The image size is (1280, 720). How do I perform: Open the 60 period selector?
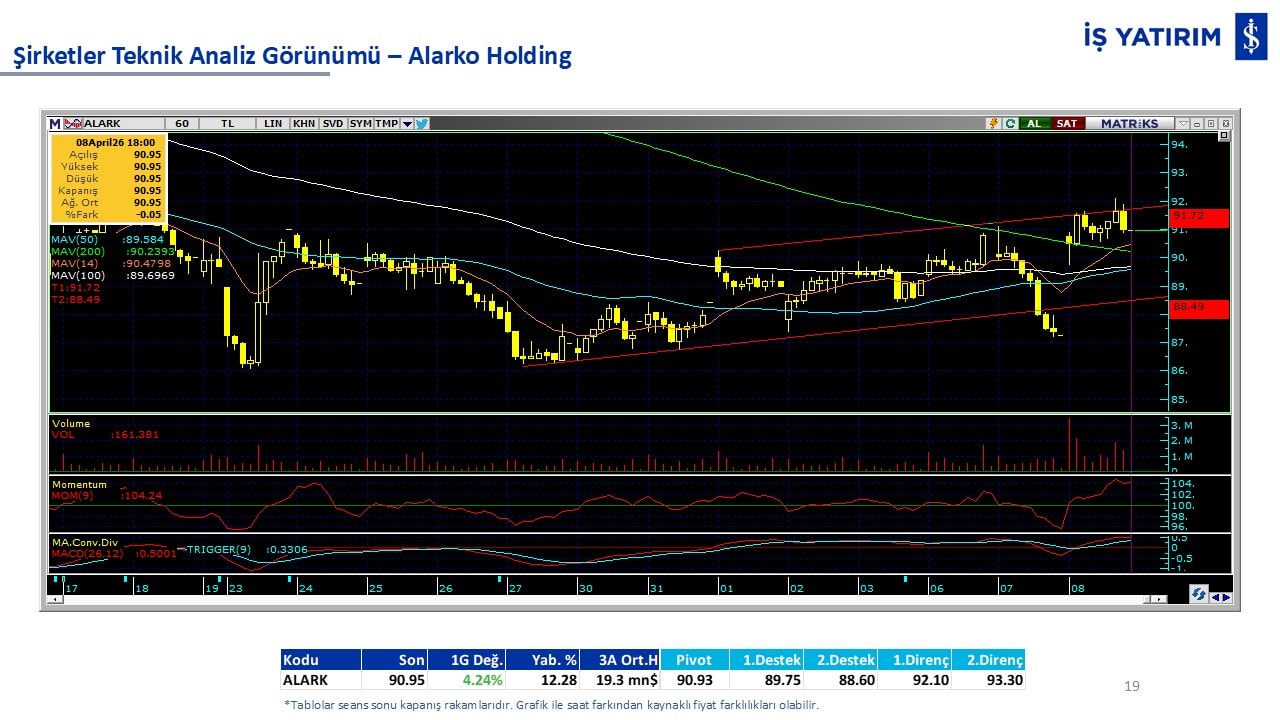pyautogui.click(x=182, y=124)
